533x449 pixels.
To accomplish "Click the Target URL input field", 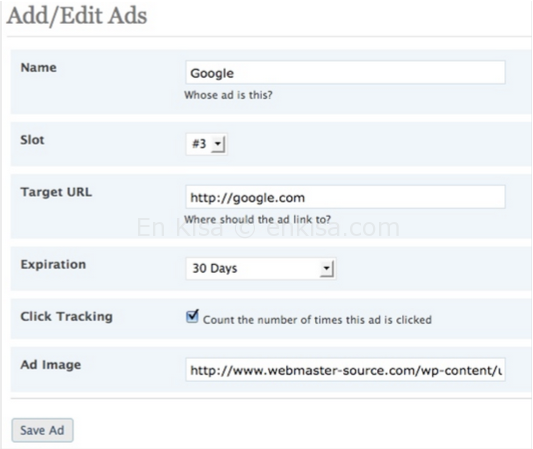I will tap(345, 197).
